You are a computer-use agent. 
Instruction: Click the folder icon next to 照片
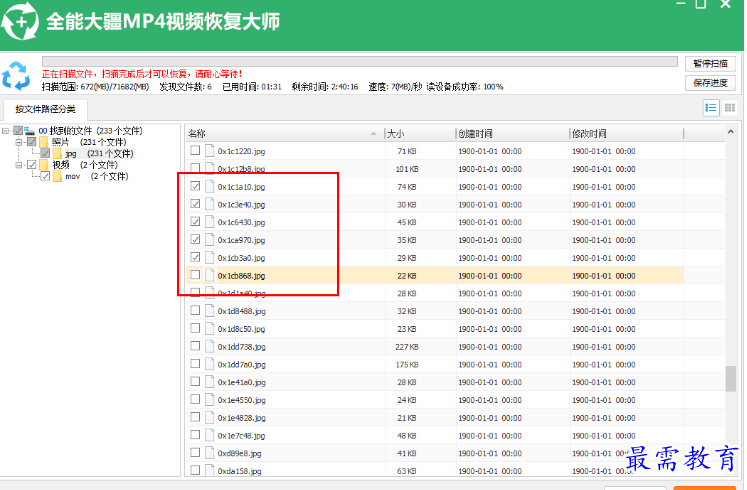44,142
